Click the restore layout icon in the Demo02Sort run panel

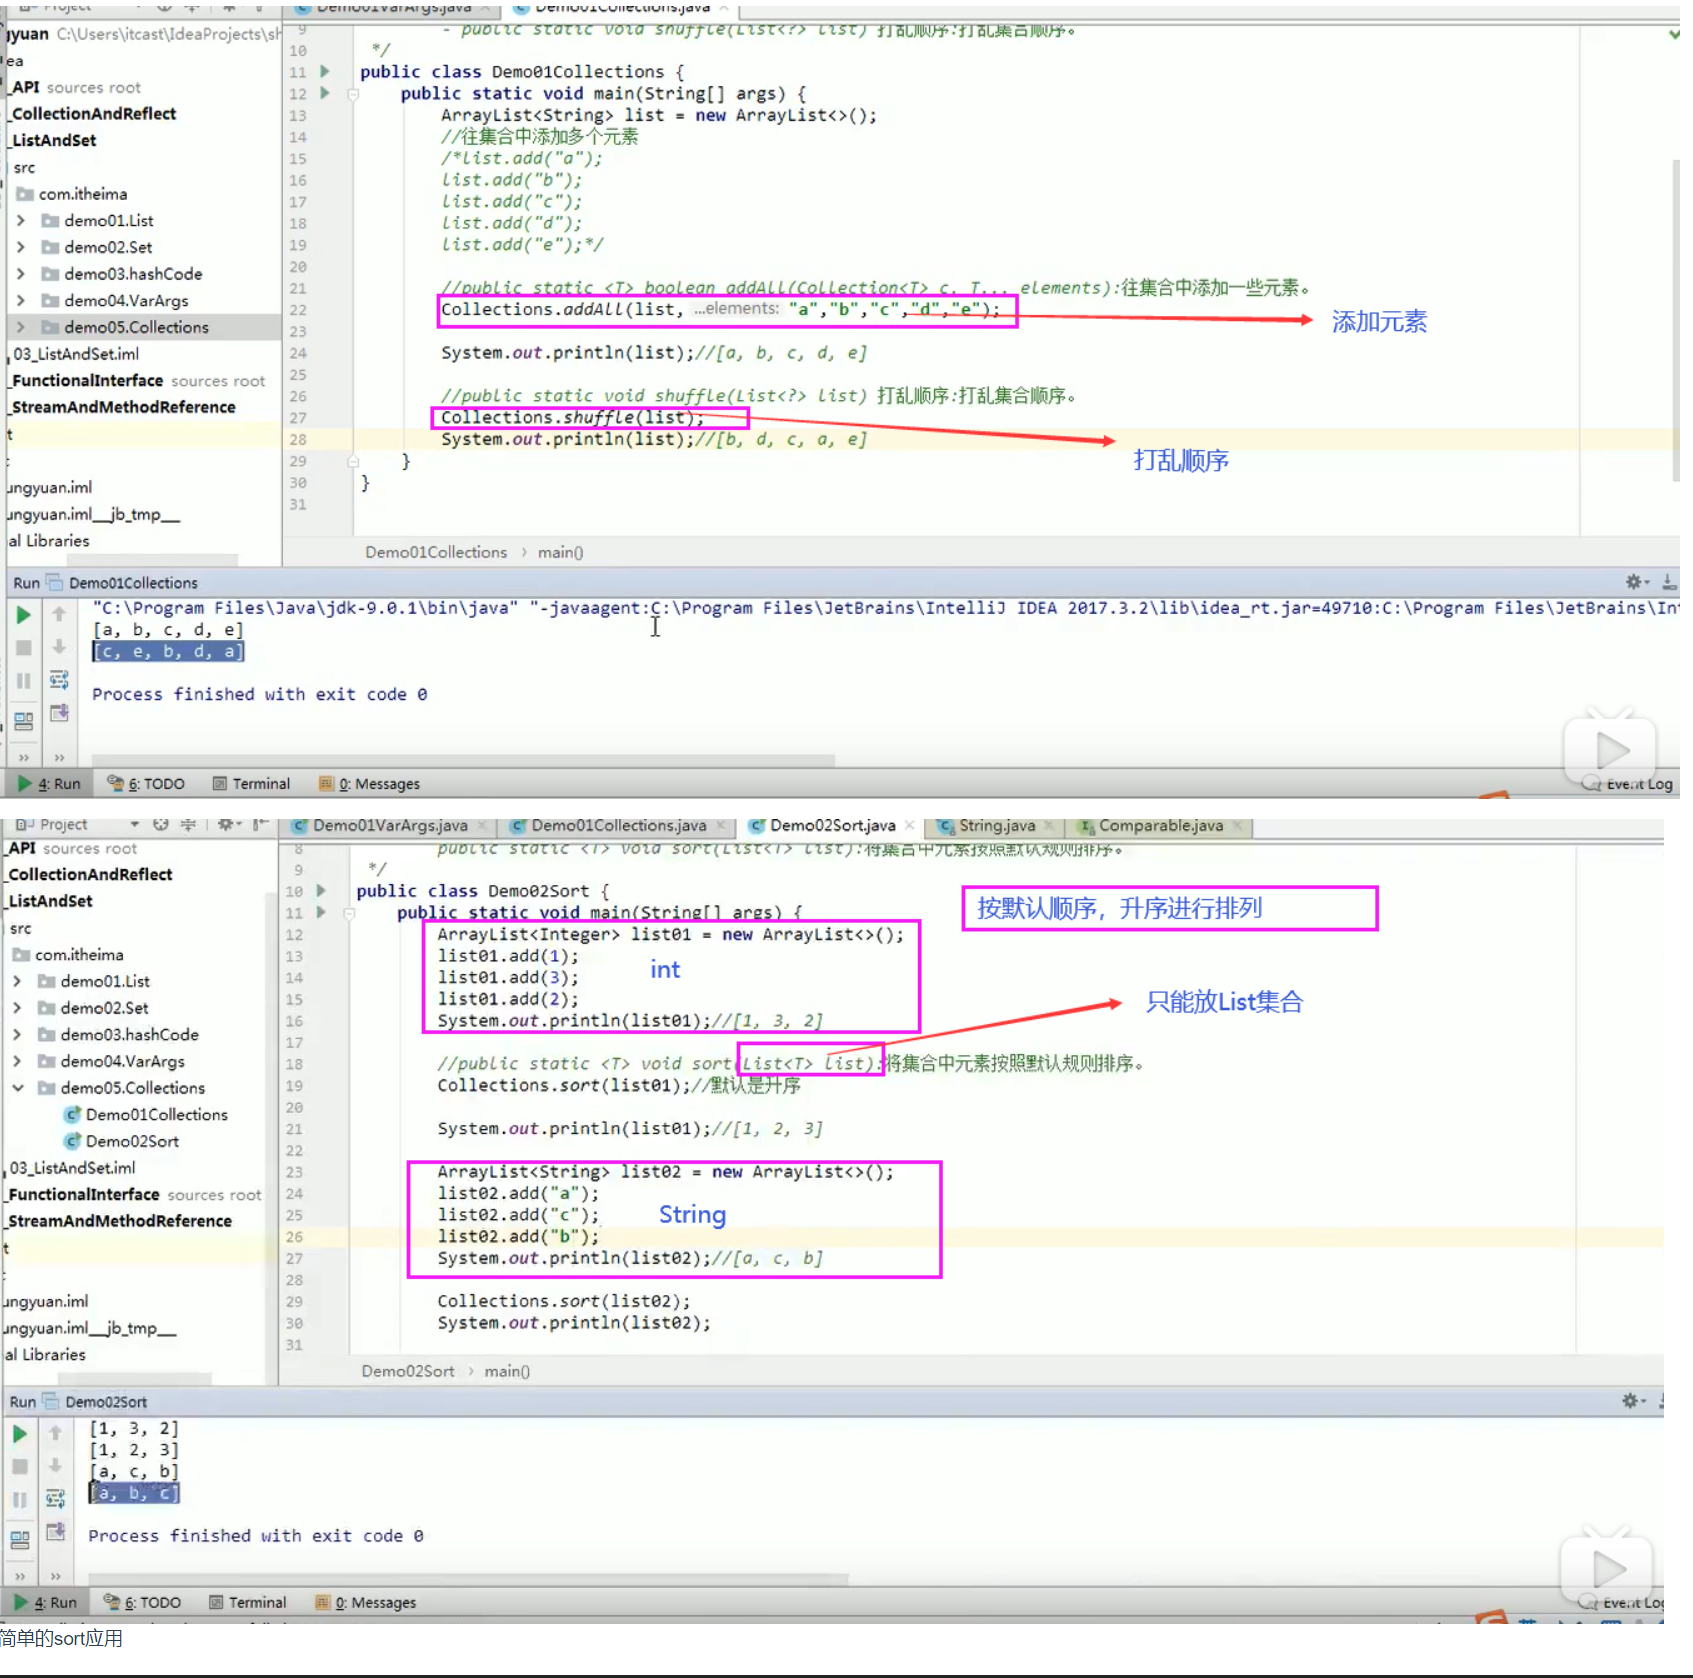(x=20, y=1539)
